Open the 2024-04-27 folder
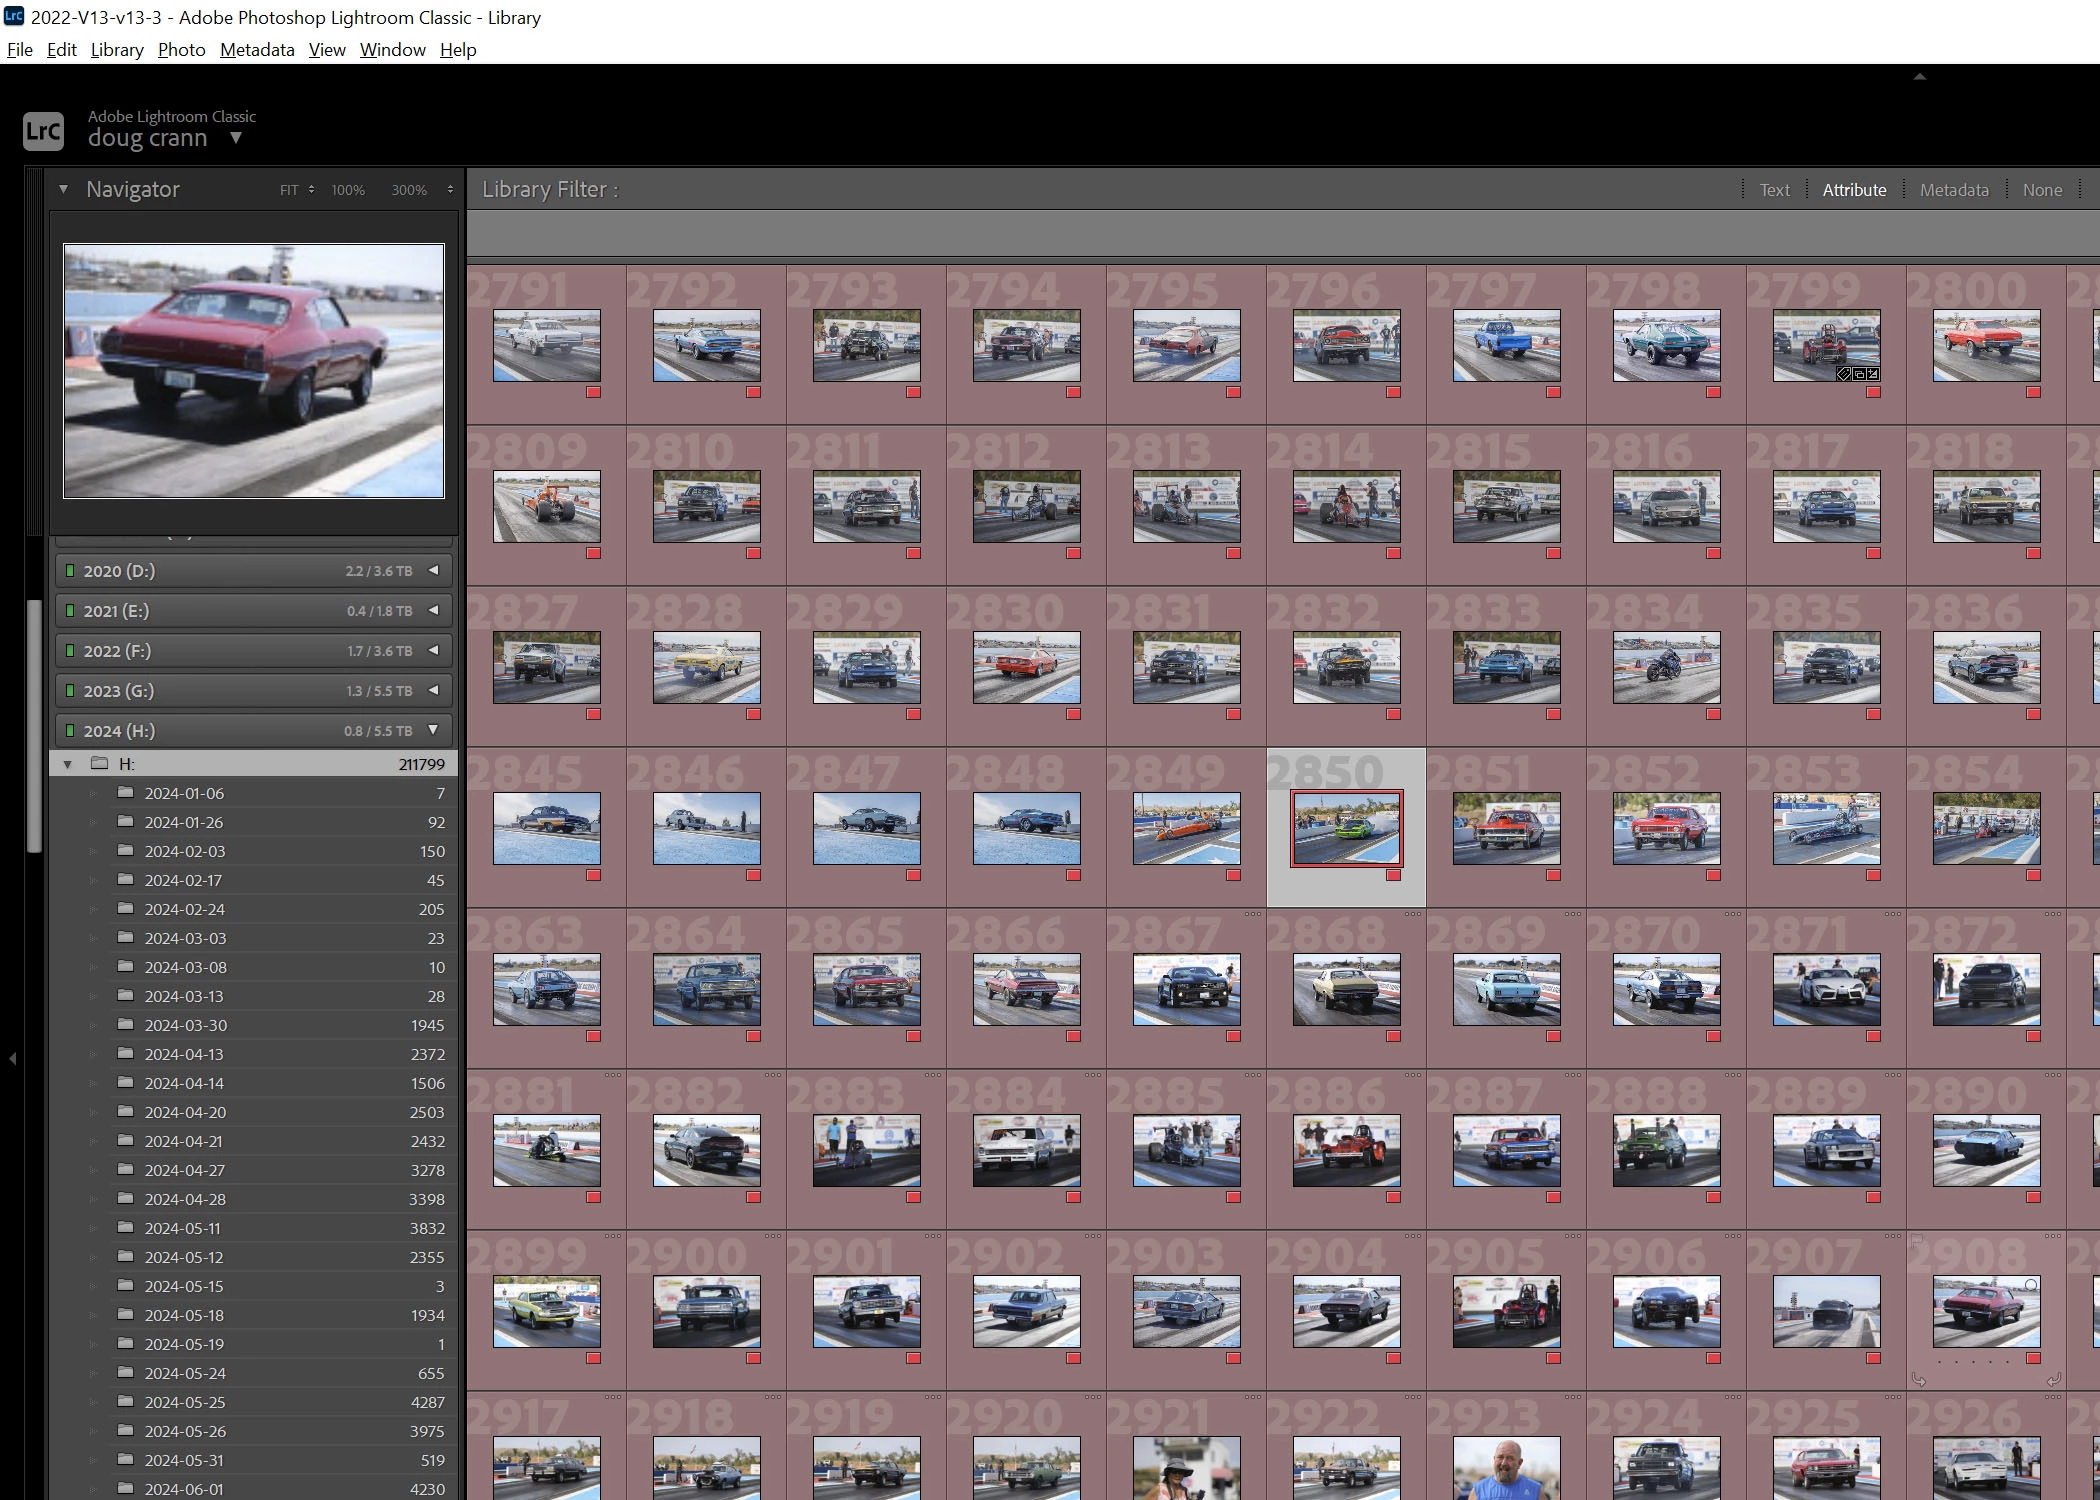The image size is (2100, 1500). click(184, 1170)
